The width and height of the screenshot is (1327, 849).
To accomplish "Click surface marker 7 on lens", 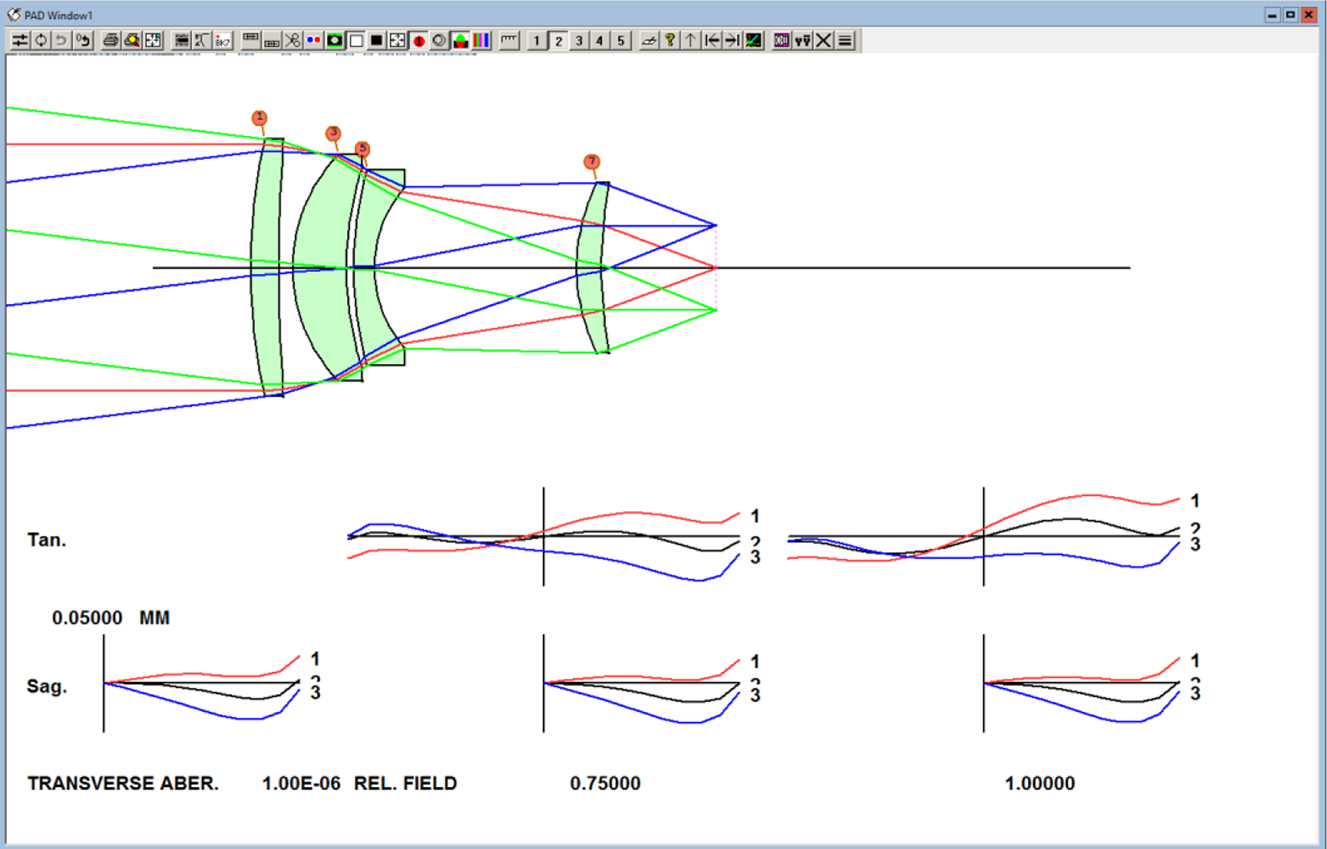I will tap(591, 161).
